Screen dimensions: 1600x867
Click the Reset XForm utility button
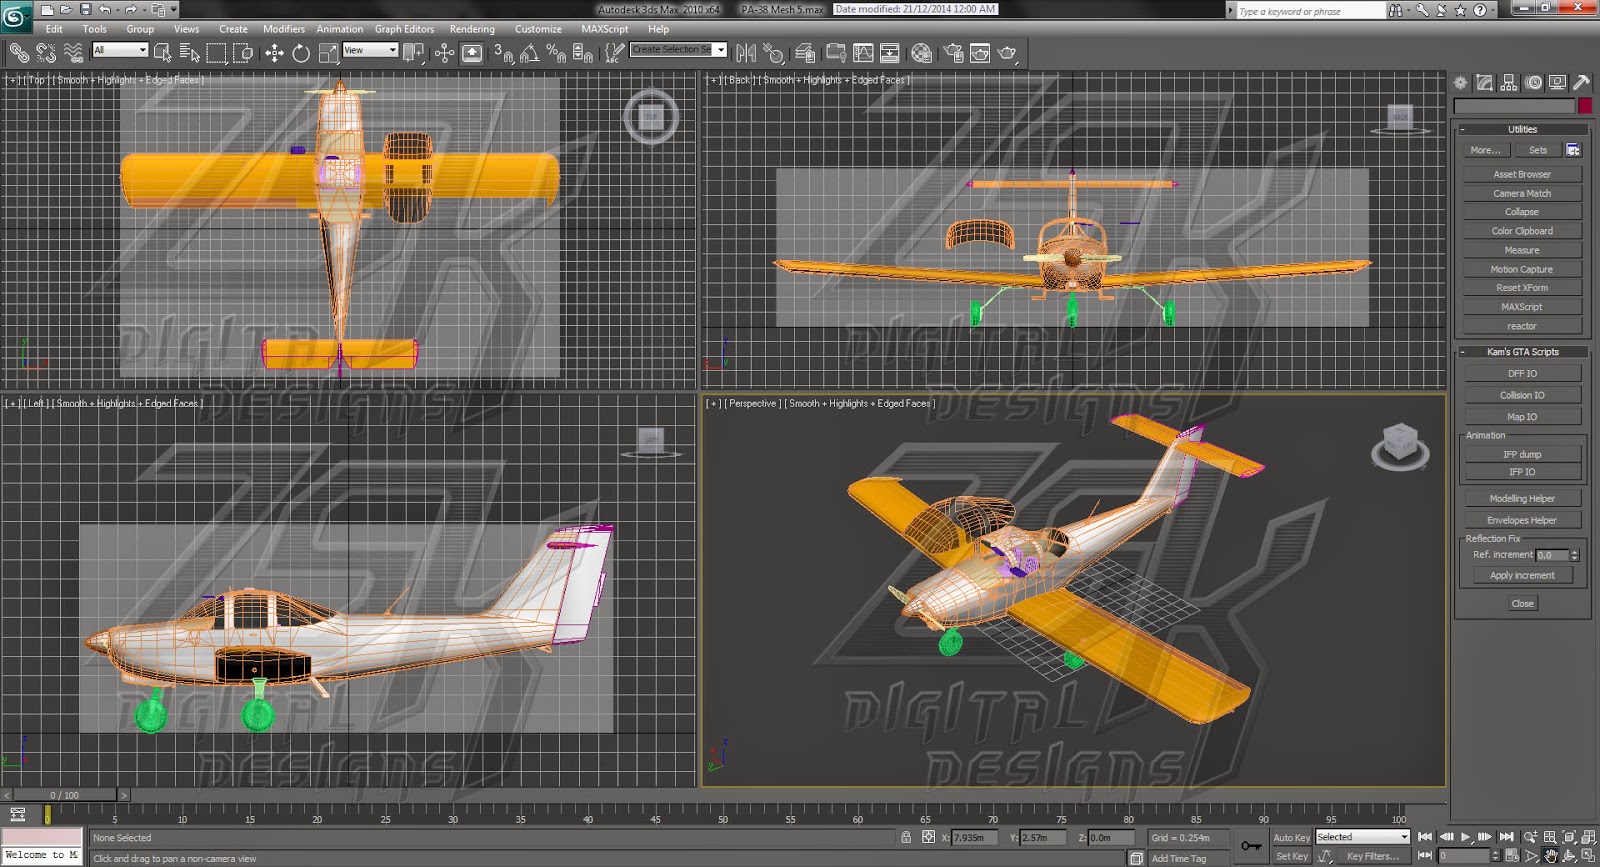(1522, 288)
